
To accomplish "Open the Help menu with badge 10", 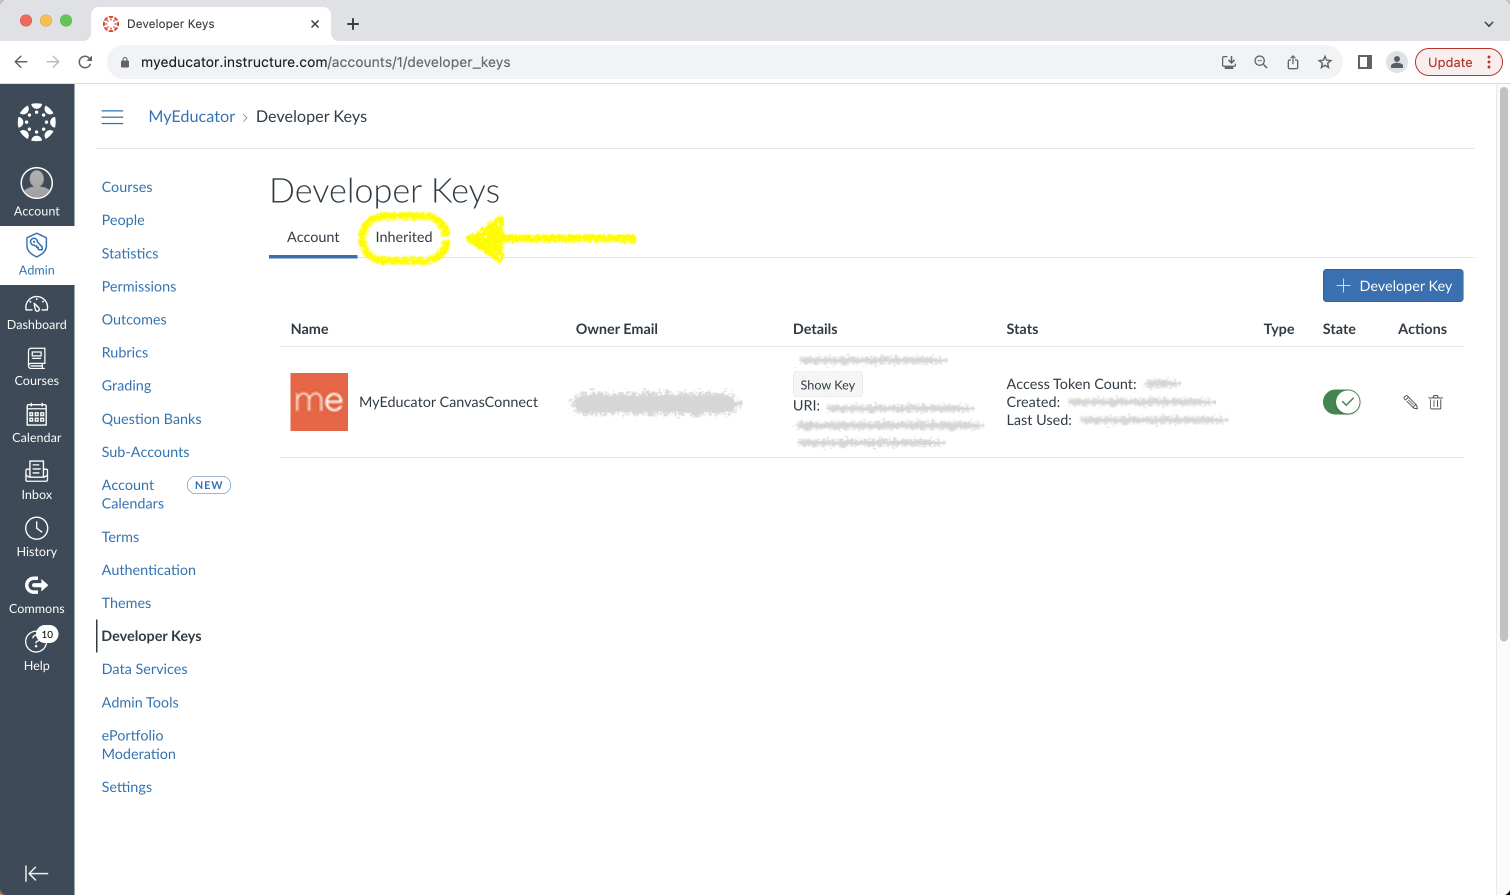I will (37, 651).
